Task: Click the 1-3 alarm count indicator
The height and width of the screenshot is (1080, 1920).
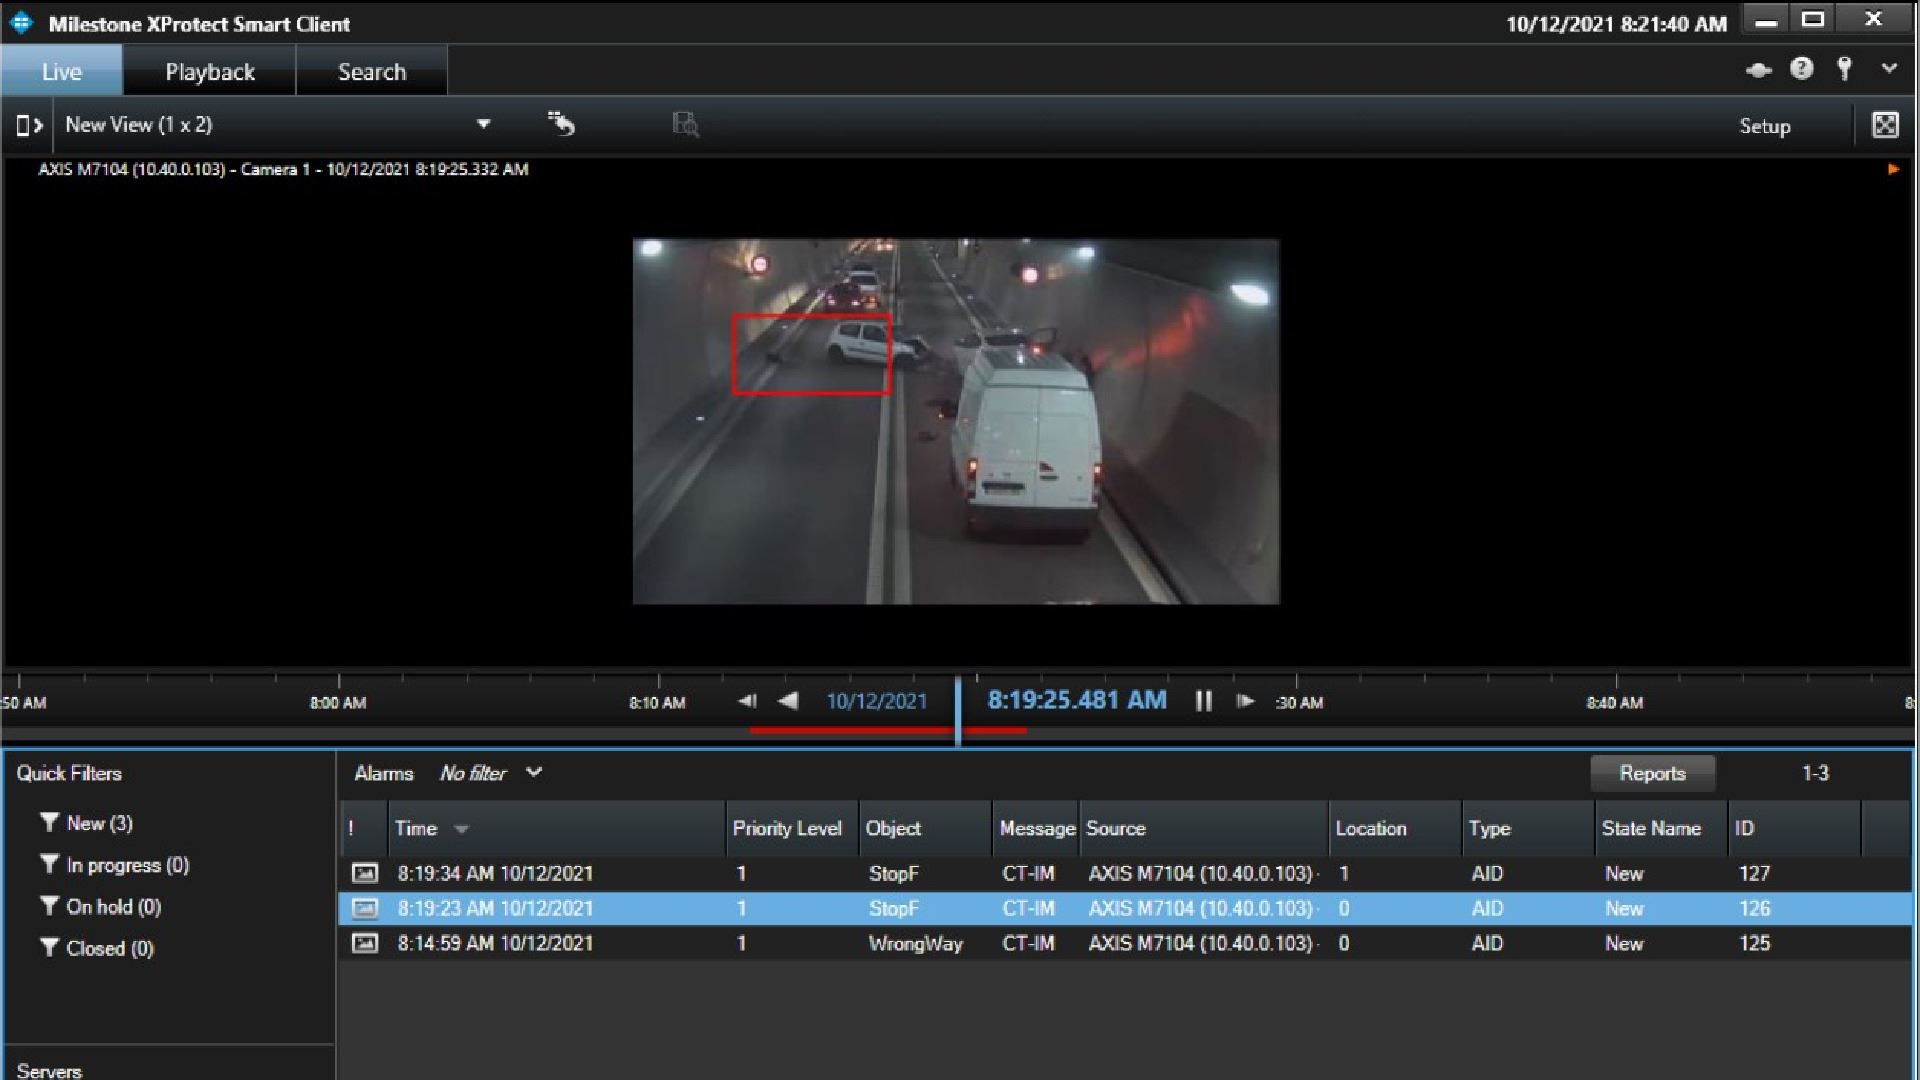Action: point(1815,773)
